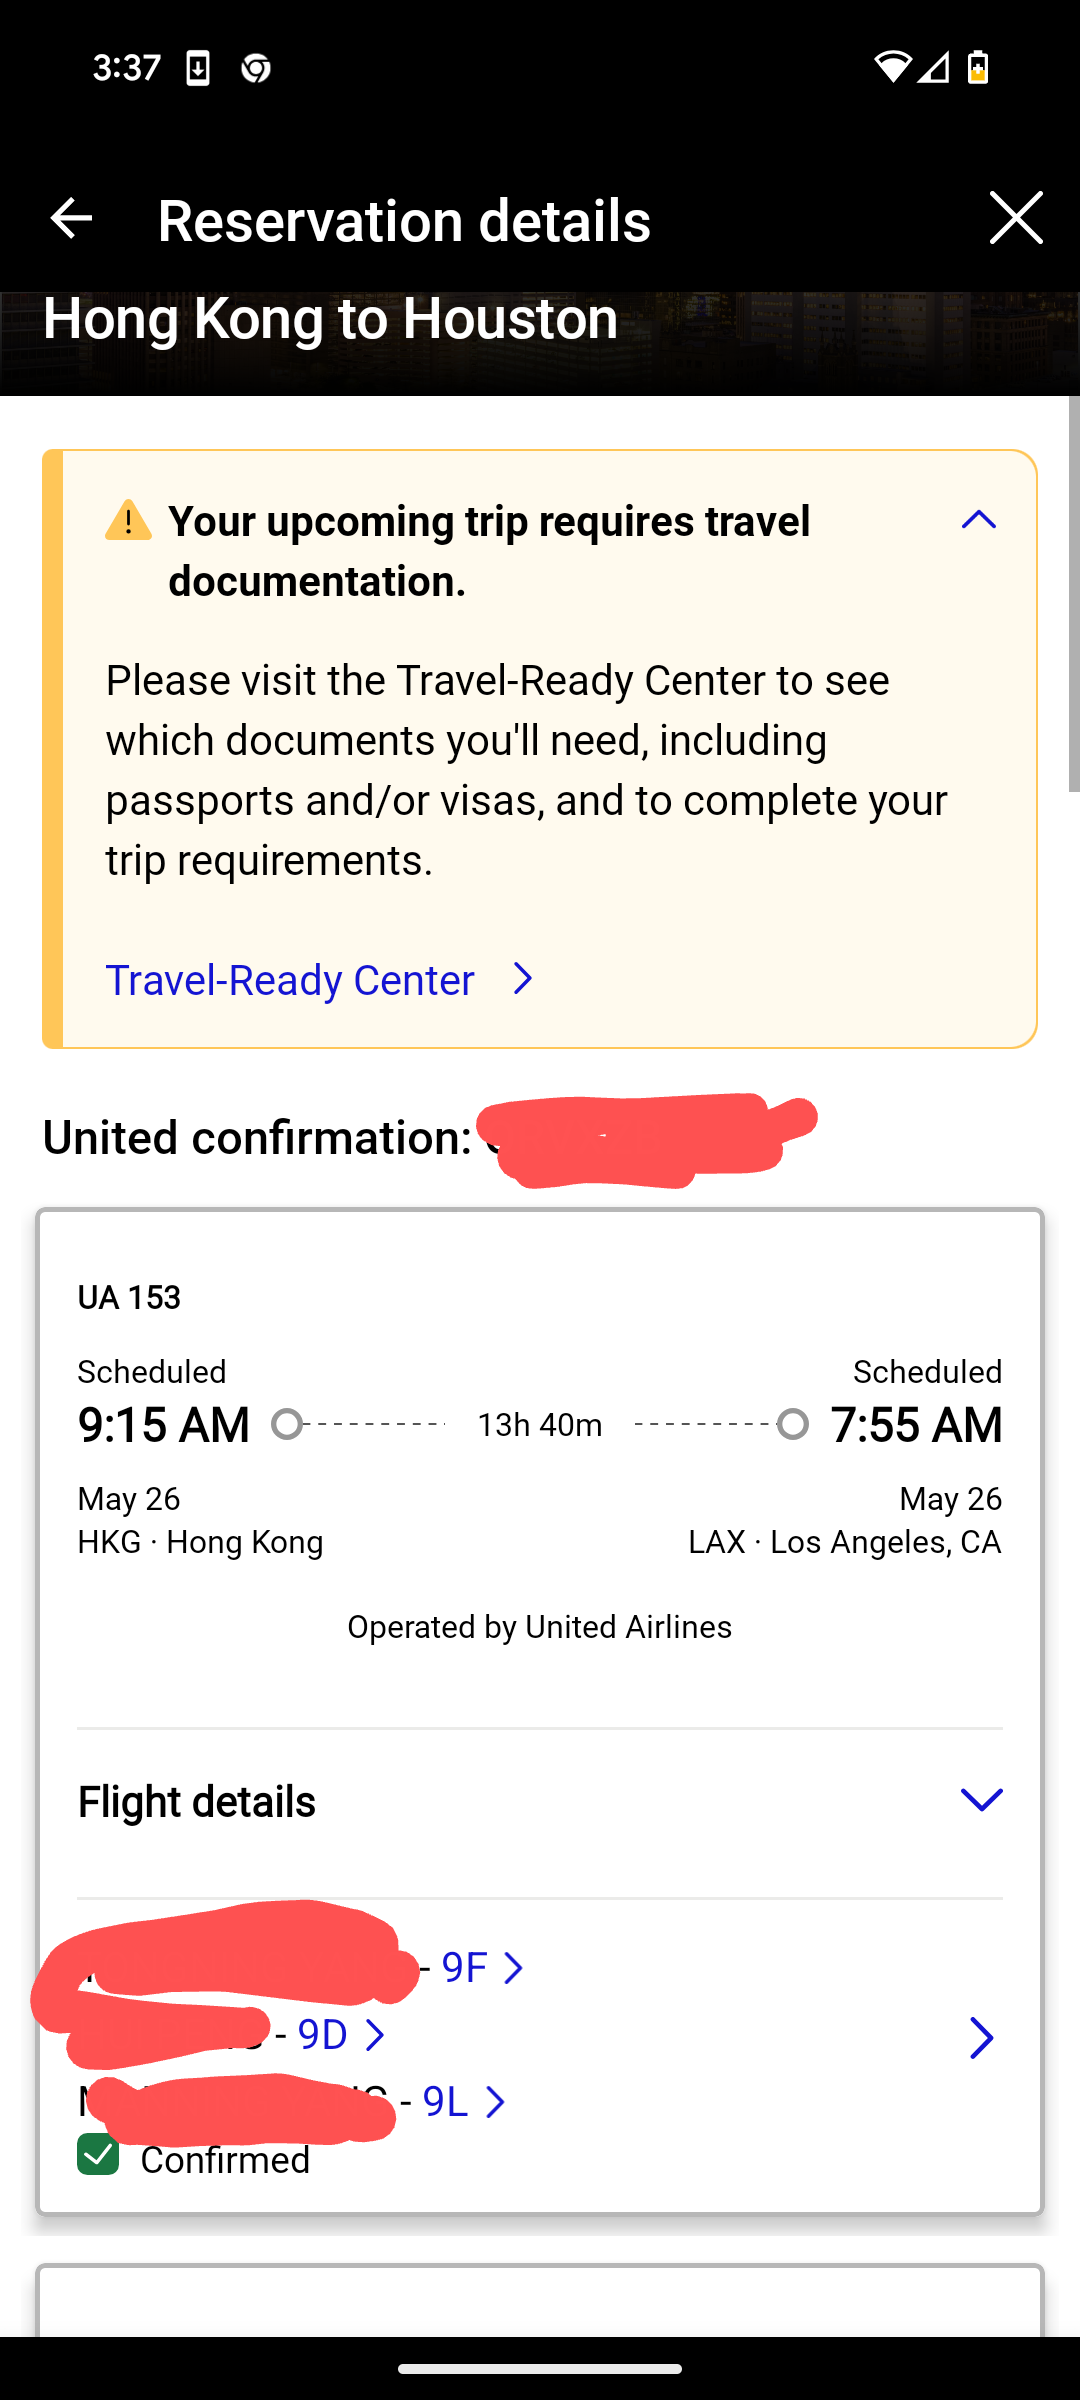Viewport: 1080px width, 2400px height.
Task: Tap the yellow warning triangle icon
Action: point(128,521)
